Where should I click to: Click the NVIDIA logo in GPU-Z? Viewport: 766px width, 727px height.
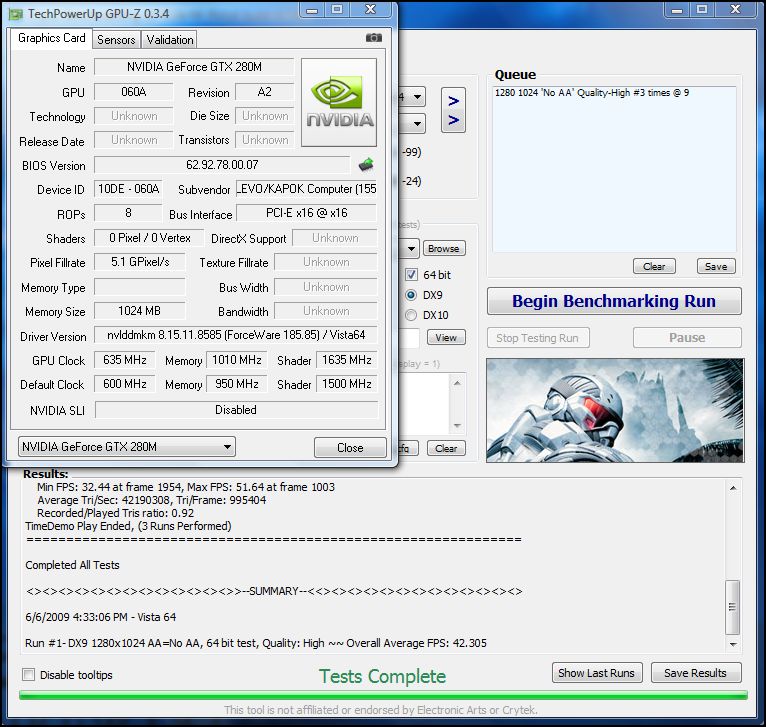pyautogui.click(x=339, y=103)
